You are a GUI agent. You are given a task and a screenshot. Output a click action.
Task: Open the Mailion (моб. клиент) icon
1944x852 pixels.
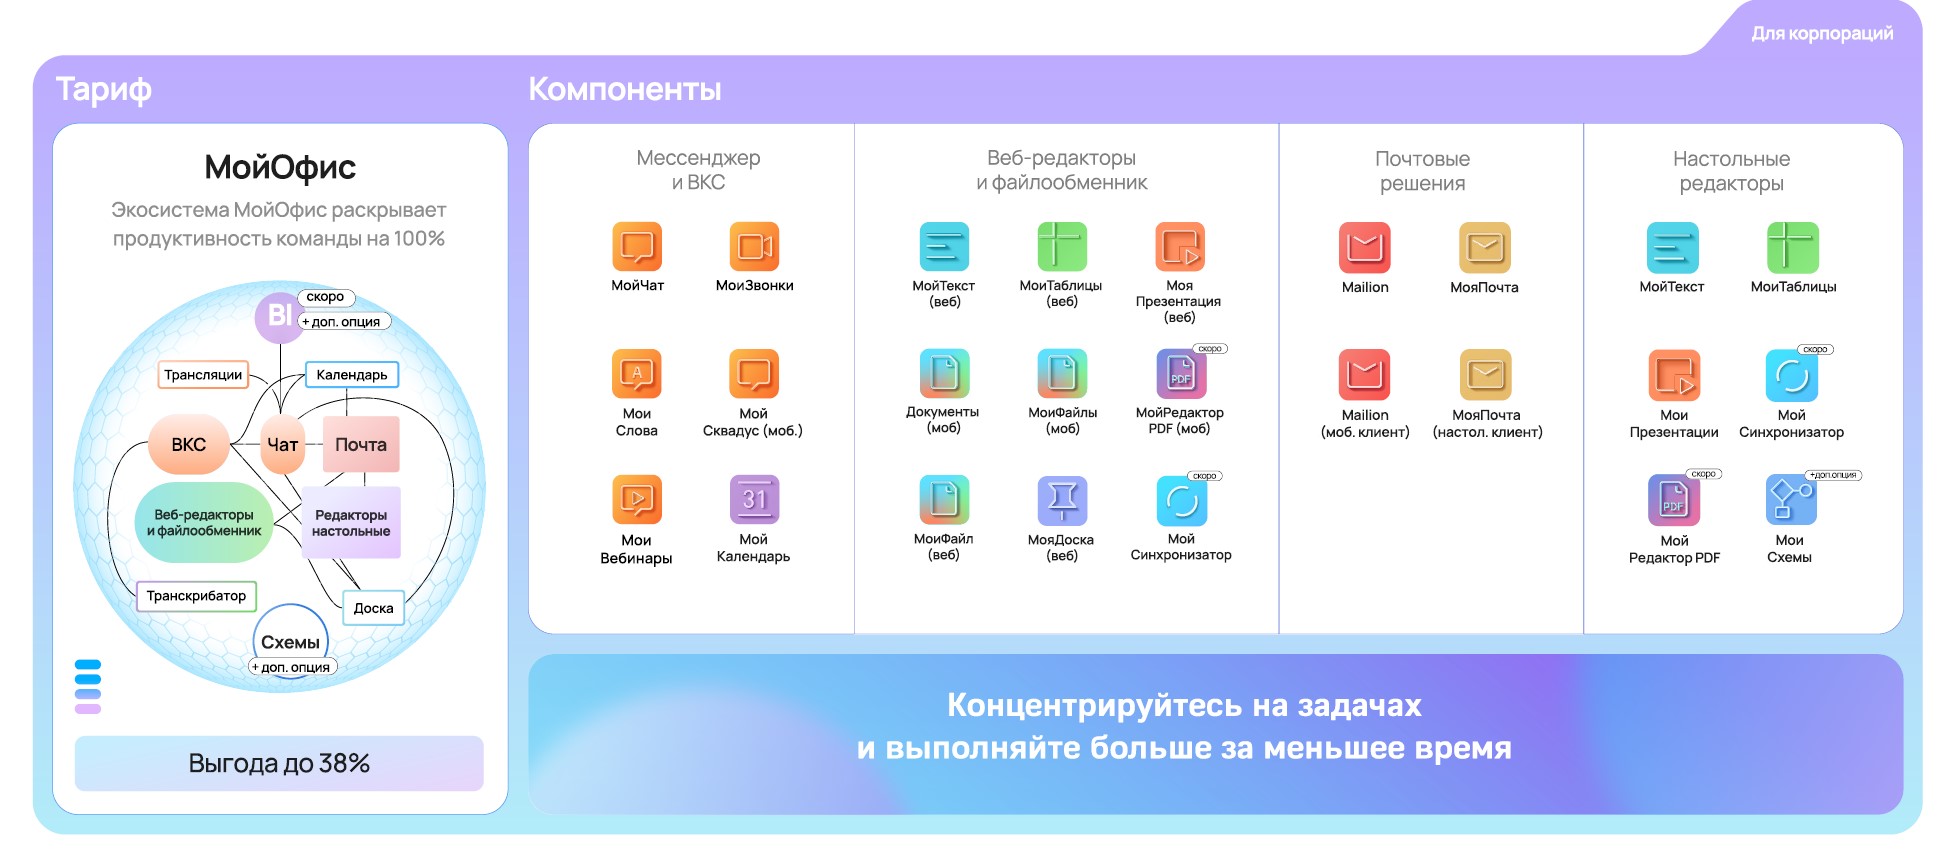(1365, 374)
